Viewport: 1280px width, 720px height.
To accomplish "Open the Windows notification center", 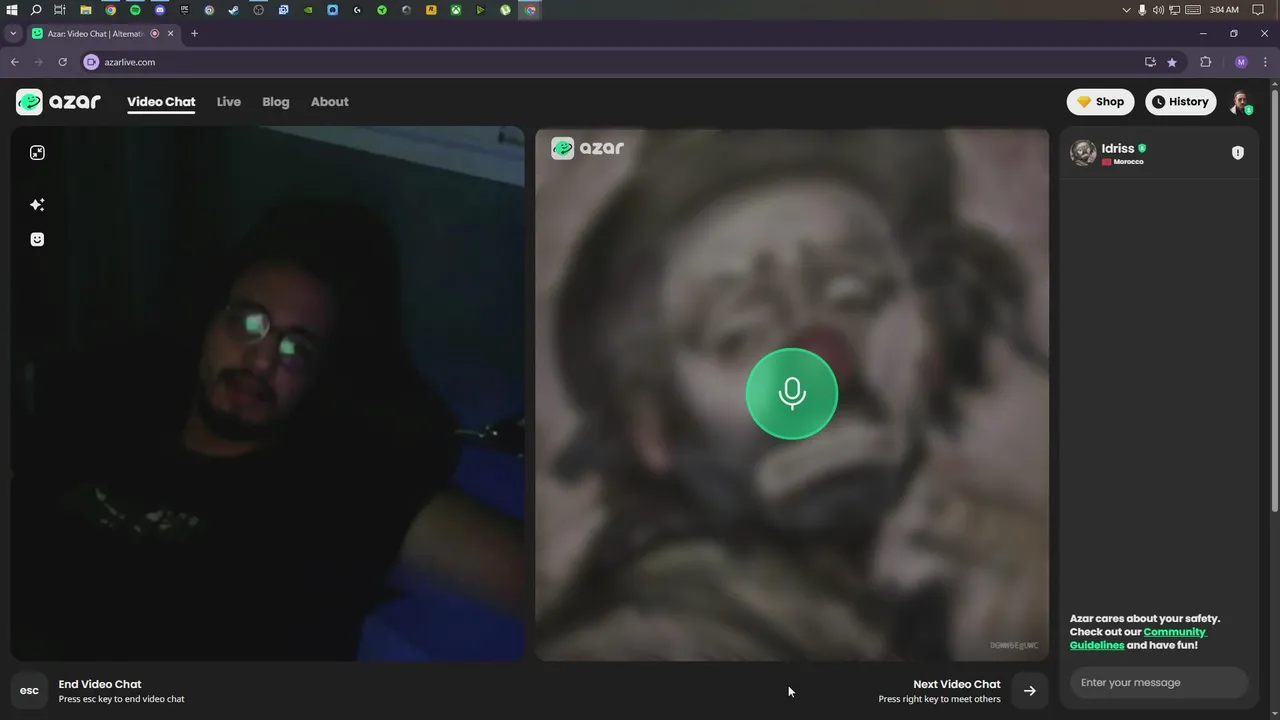I will tap(1259, 10).
